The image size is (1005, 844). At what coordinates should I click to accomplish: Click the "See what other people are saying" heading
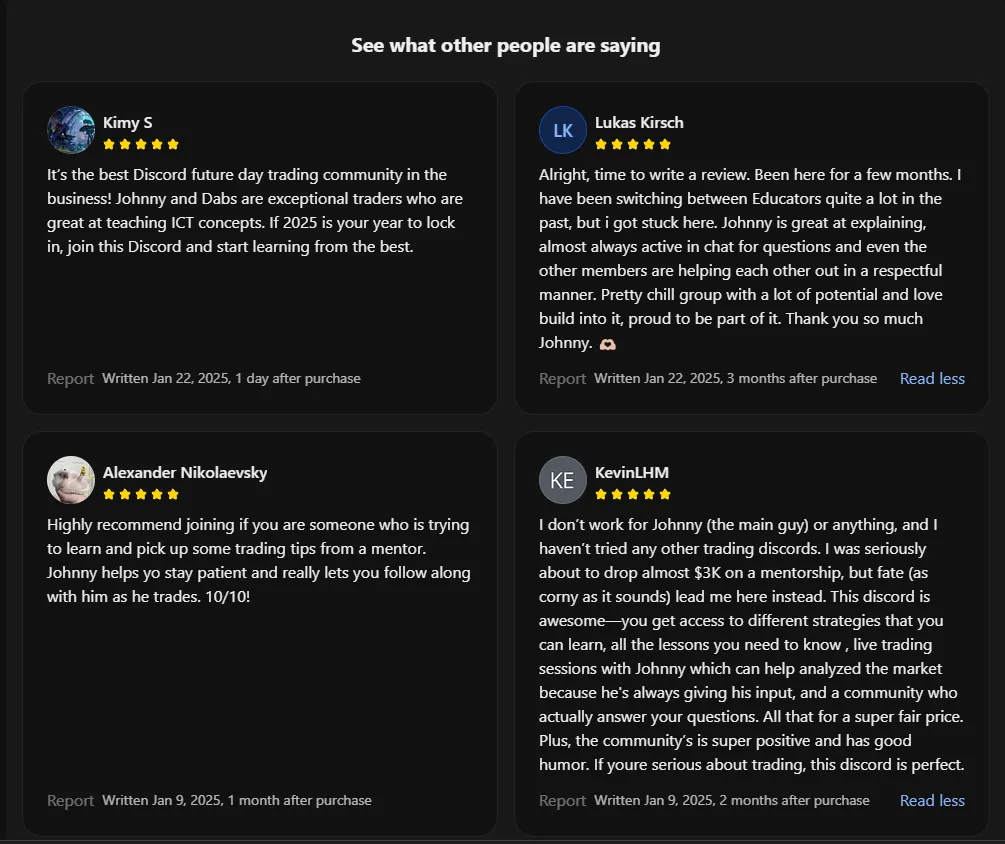click(506, 46)
